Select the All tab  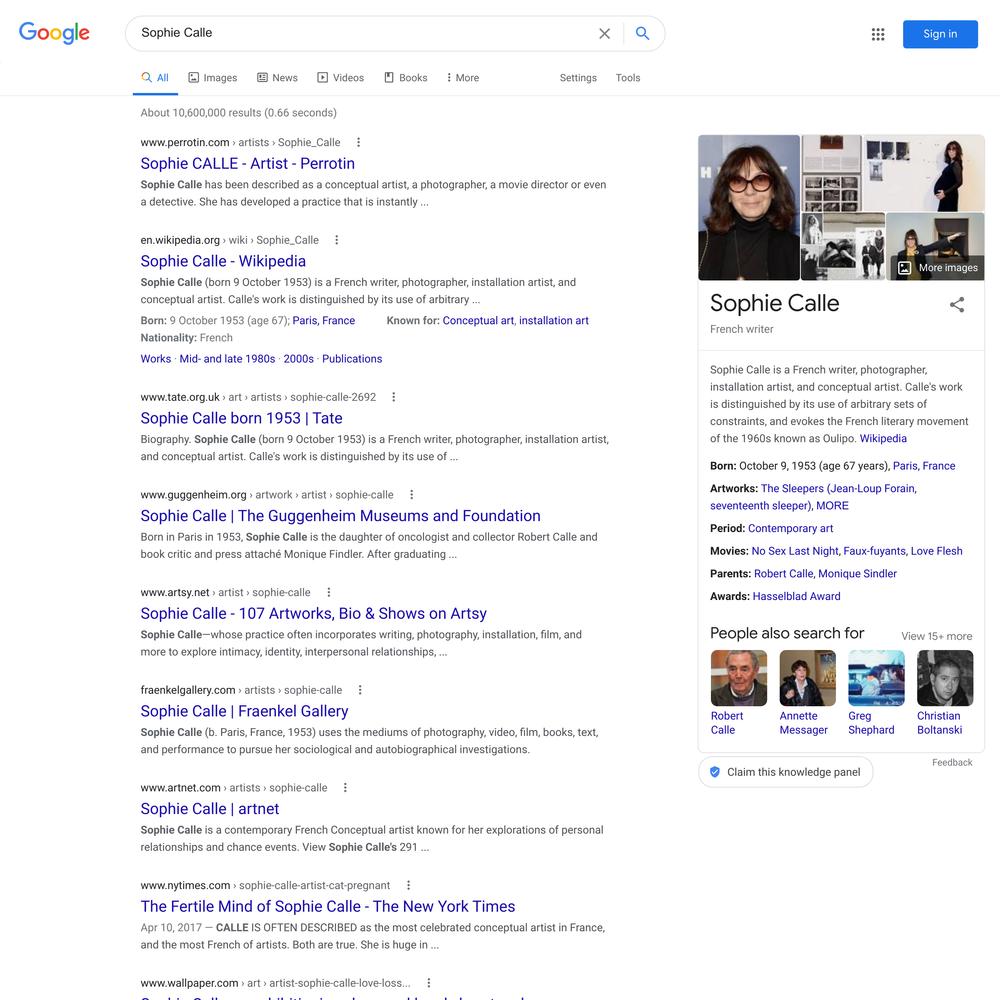pyautogui.click(x=155, y=78)
